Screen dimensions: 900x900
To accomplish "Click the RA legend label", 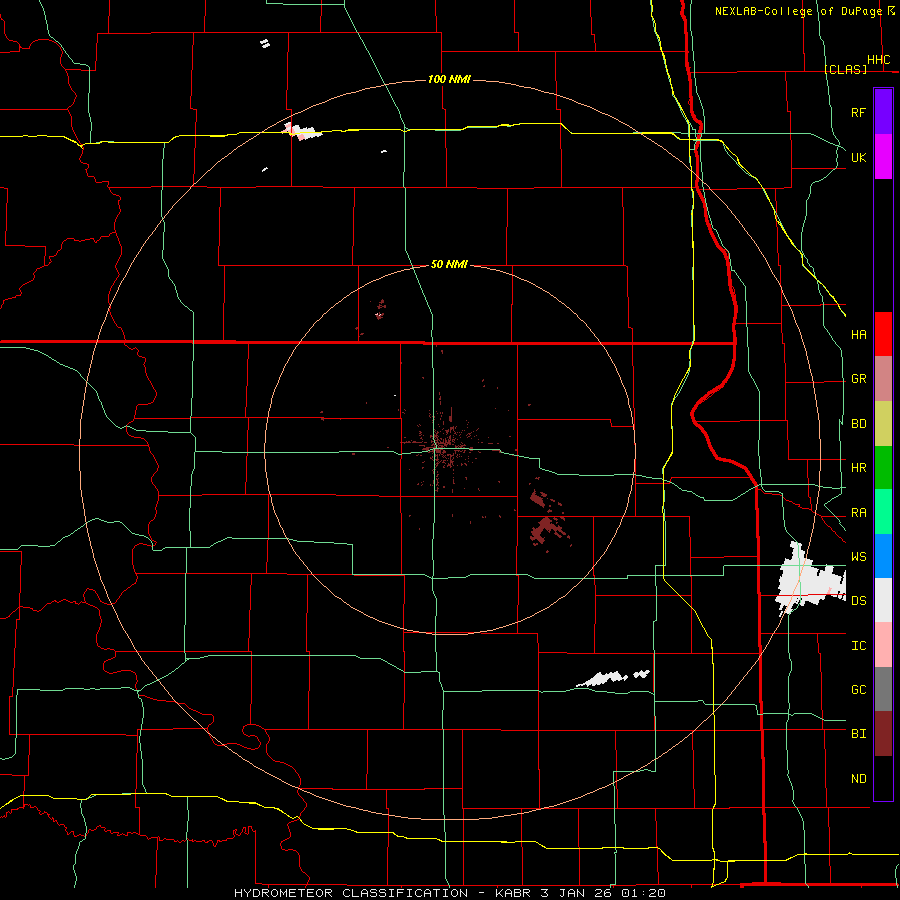I will click(x=859, y=513).
